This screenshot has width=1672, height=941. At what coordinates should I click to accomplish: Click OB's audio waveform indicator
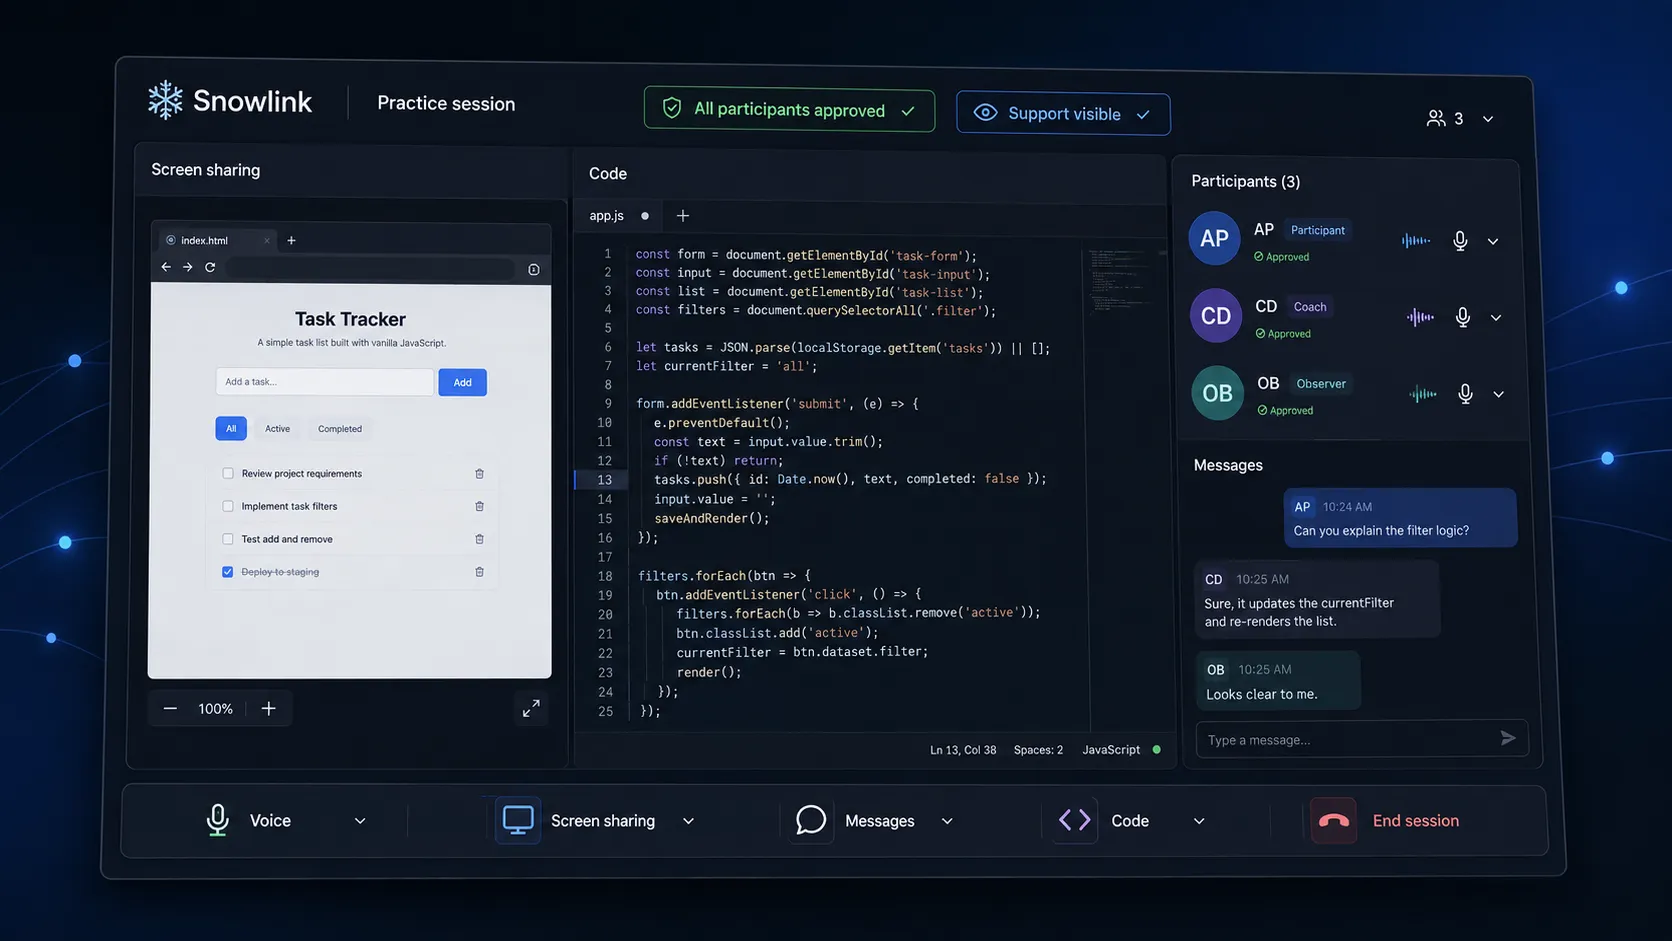[x=1423, y=394]
